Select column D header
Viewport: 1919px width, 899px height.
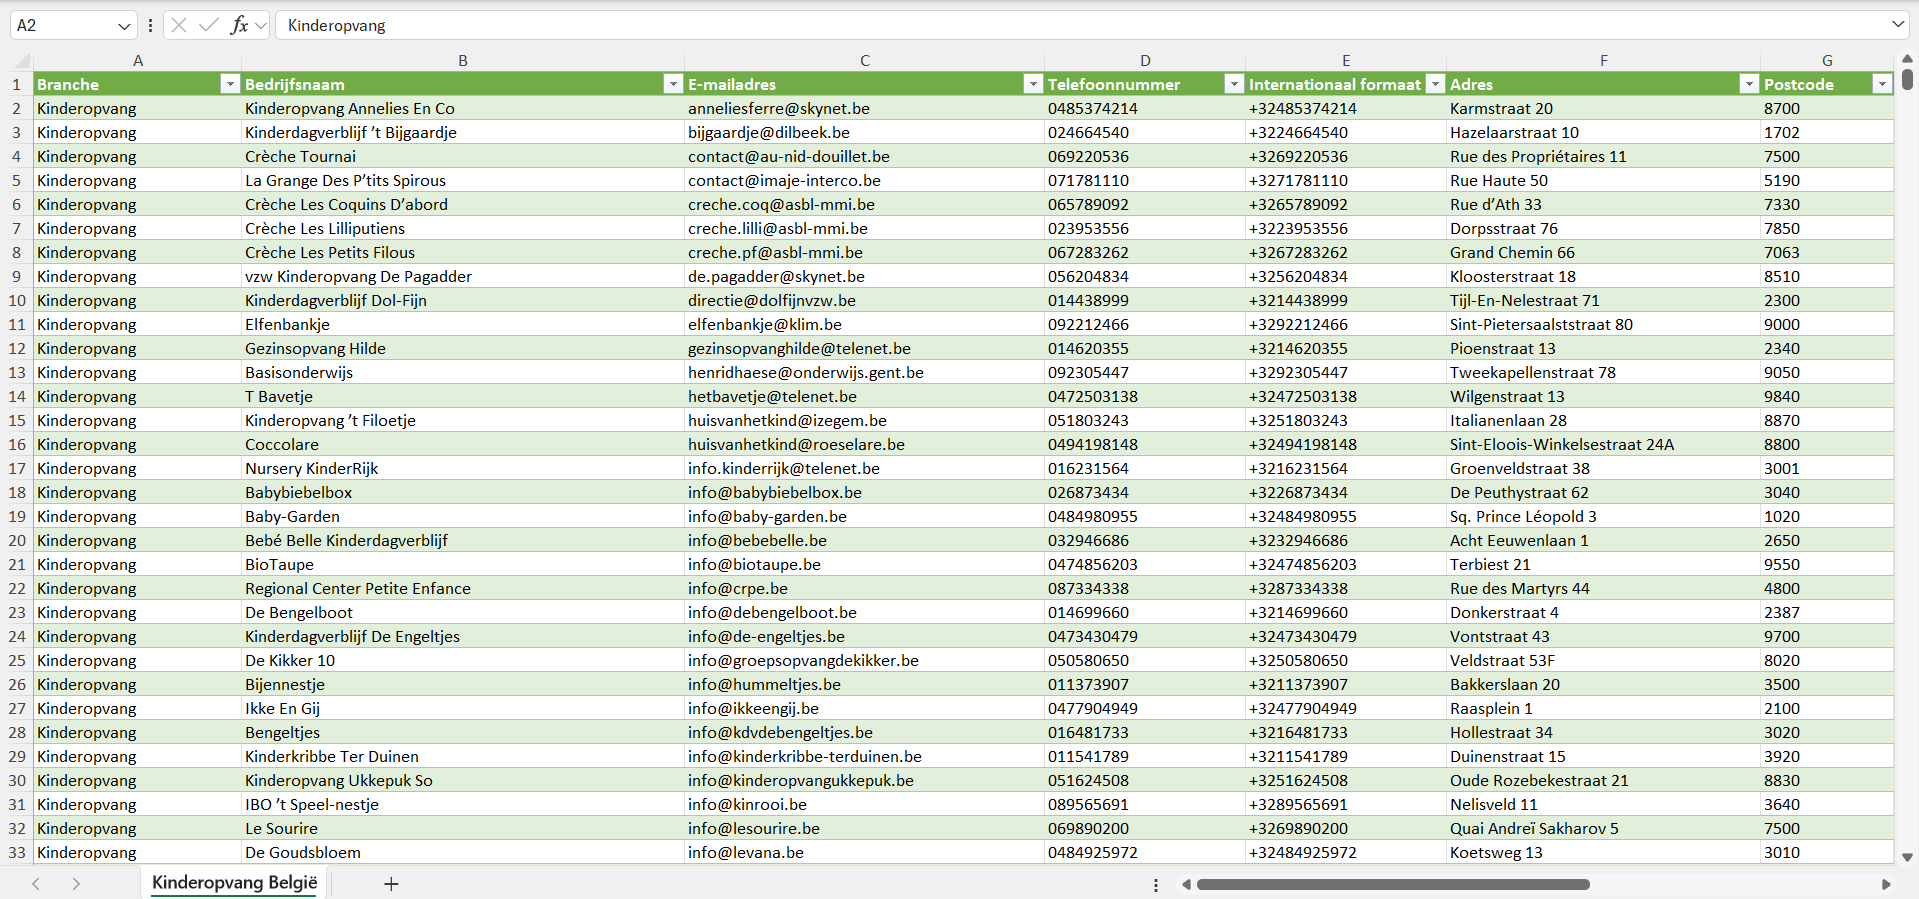pyautogui.click(x=1145, y=61)
